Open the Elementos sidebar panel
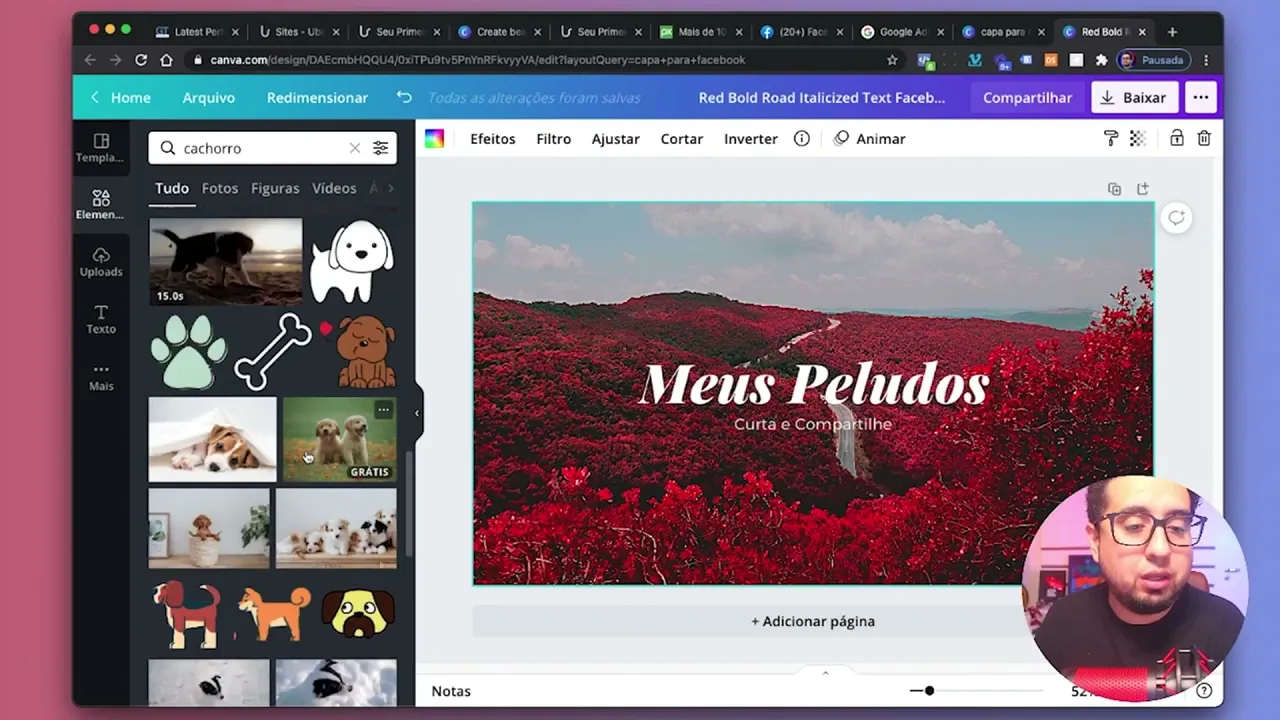1280x720 pixels. point(100,204)
